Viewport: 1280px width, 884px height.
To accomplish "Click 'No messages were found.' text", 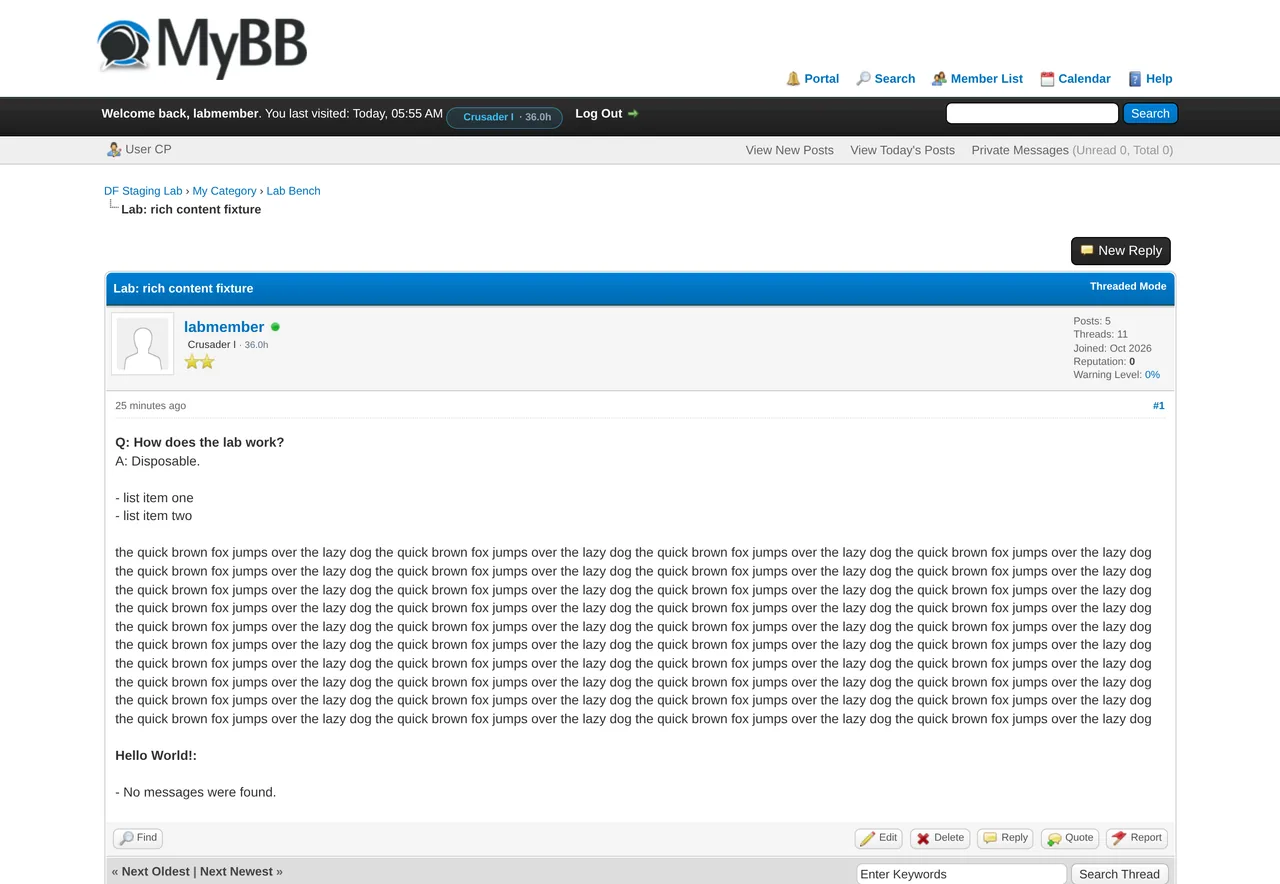I will click(199, 792).
